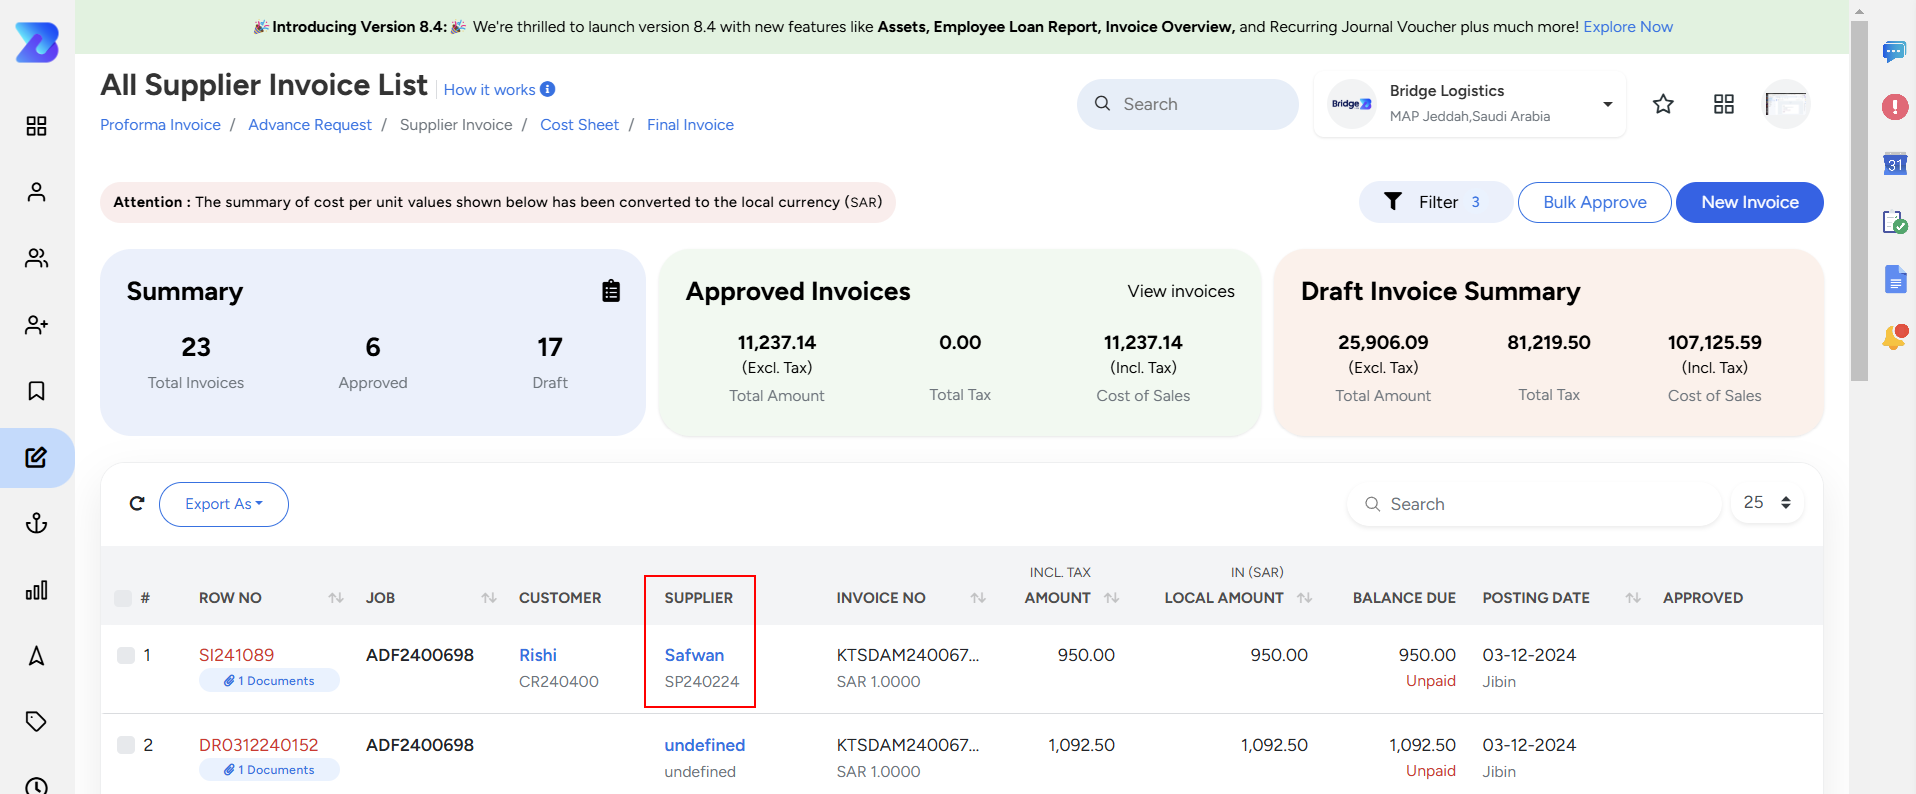This screenshot has height=794, width=1916.
Task: Go to Advance Request tab
Action: [310, 125]
